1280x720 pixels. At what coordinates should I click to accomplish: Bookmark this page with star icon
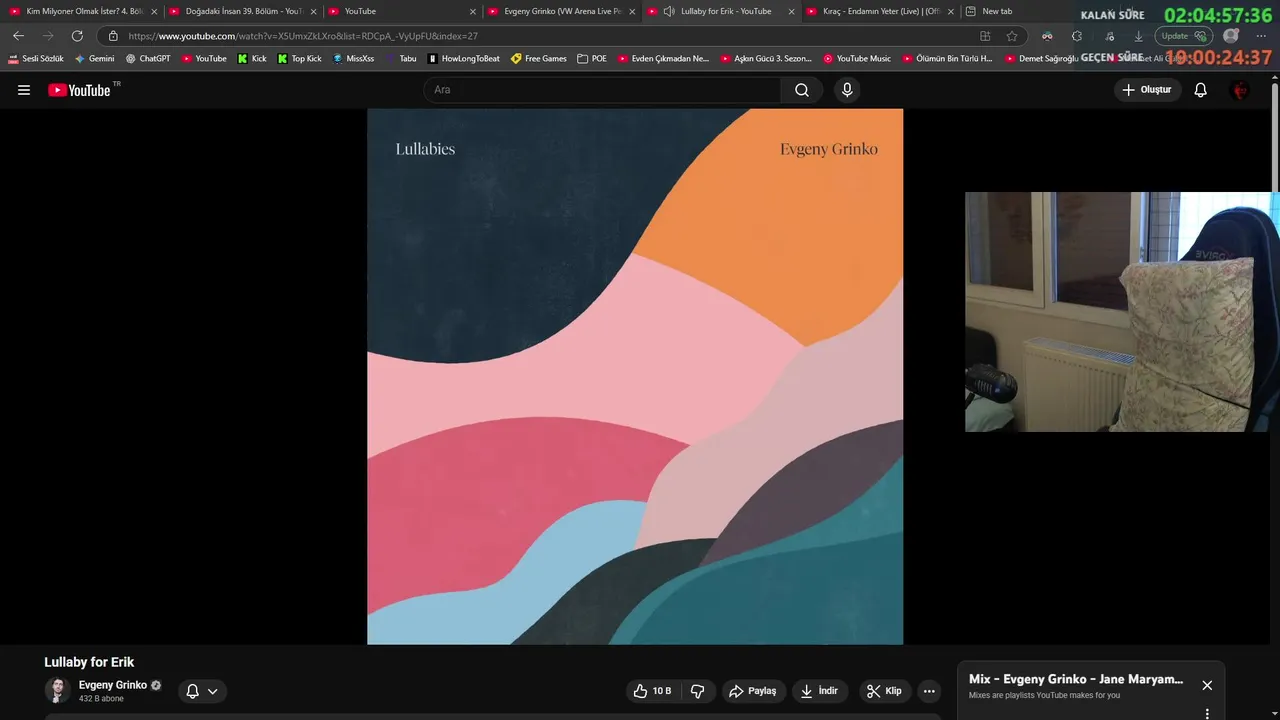point(1012,36)
